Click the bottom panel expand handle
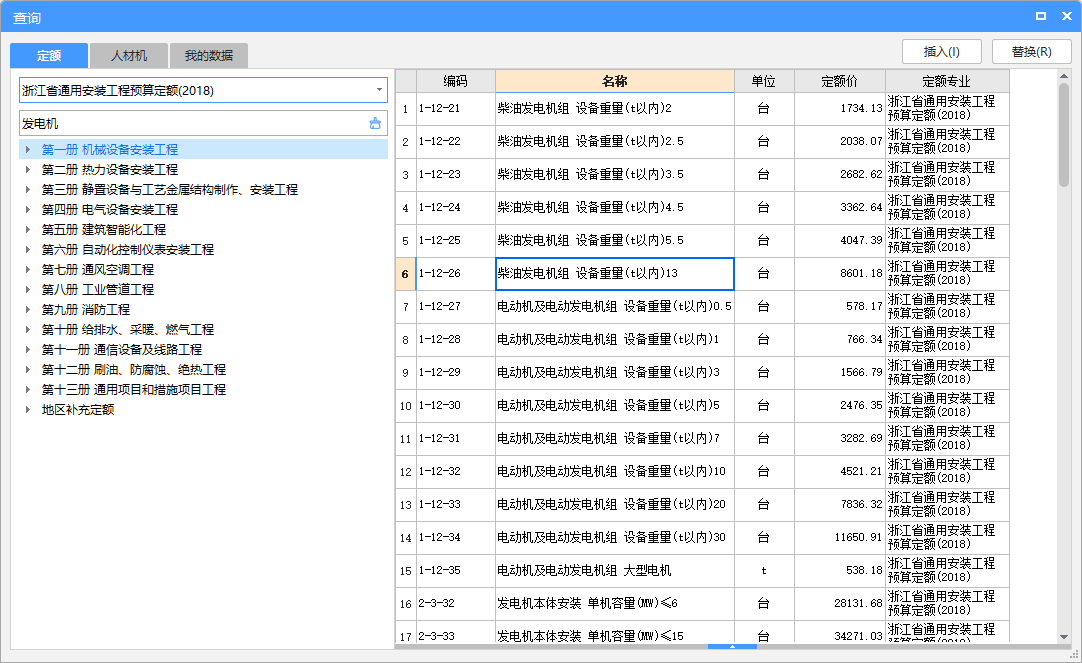 [732, 646]
